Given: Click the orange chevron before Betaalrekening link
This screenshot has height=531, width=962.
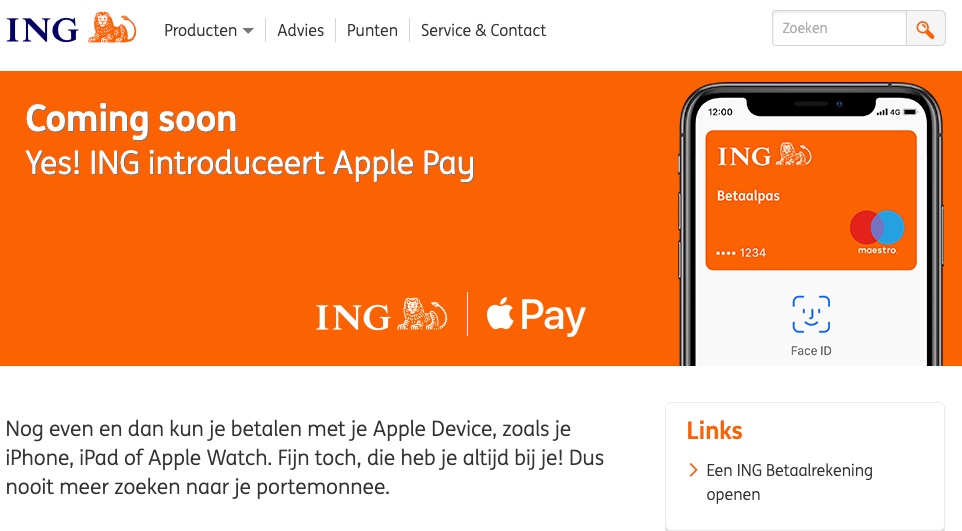Looking at the screenshot, I should point(693,470).
